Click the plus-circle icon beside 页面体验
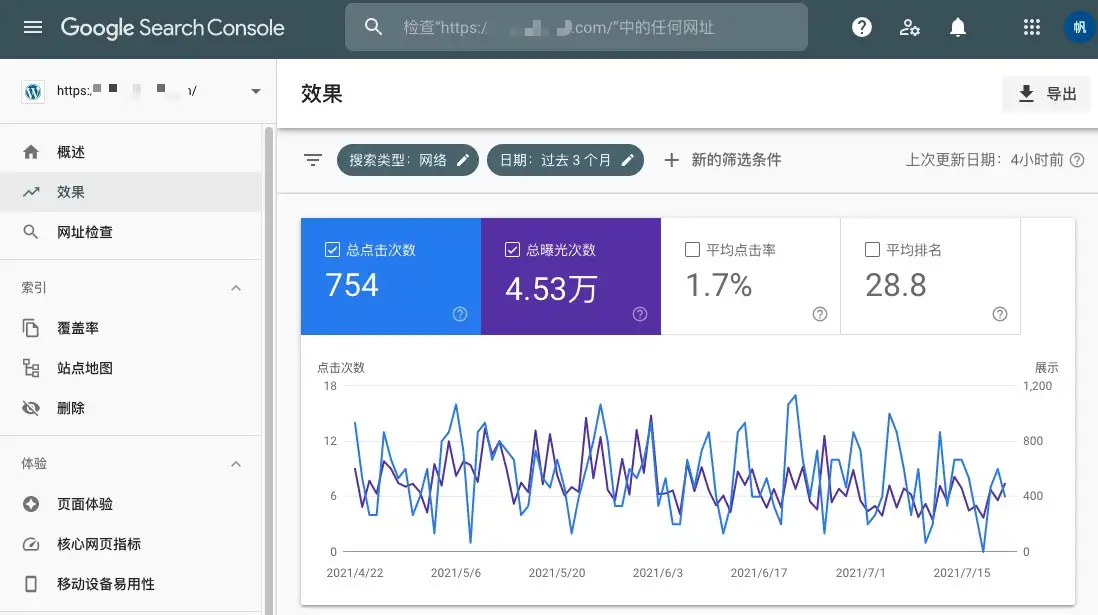The width and height of the screenshot is (1098, 615). [x=31, y=504]
